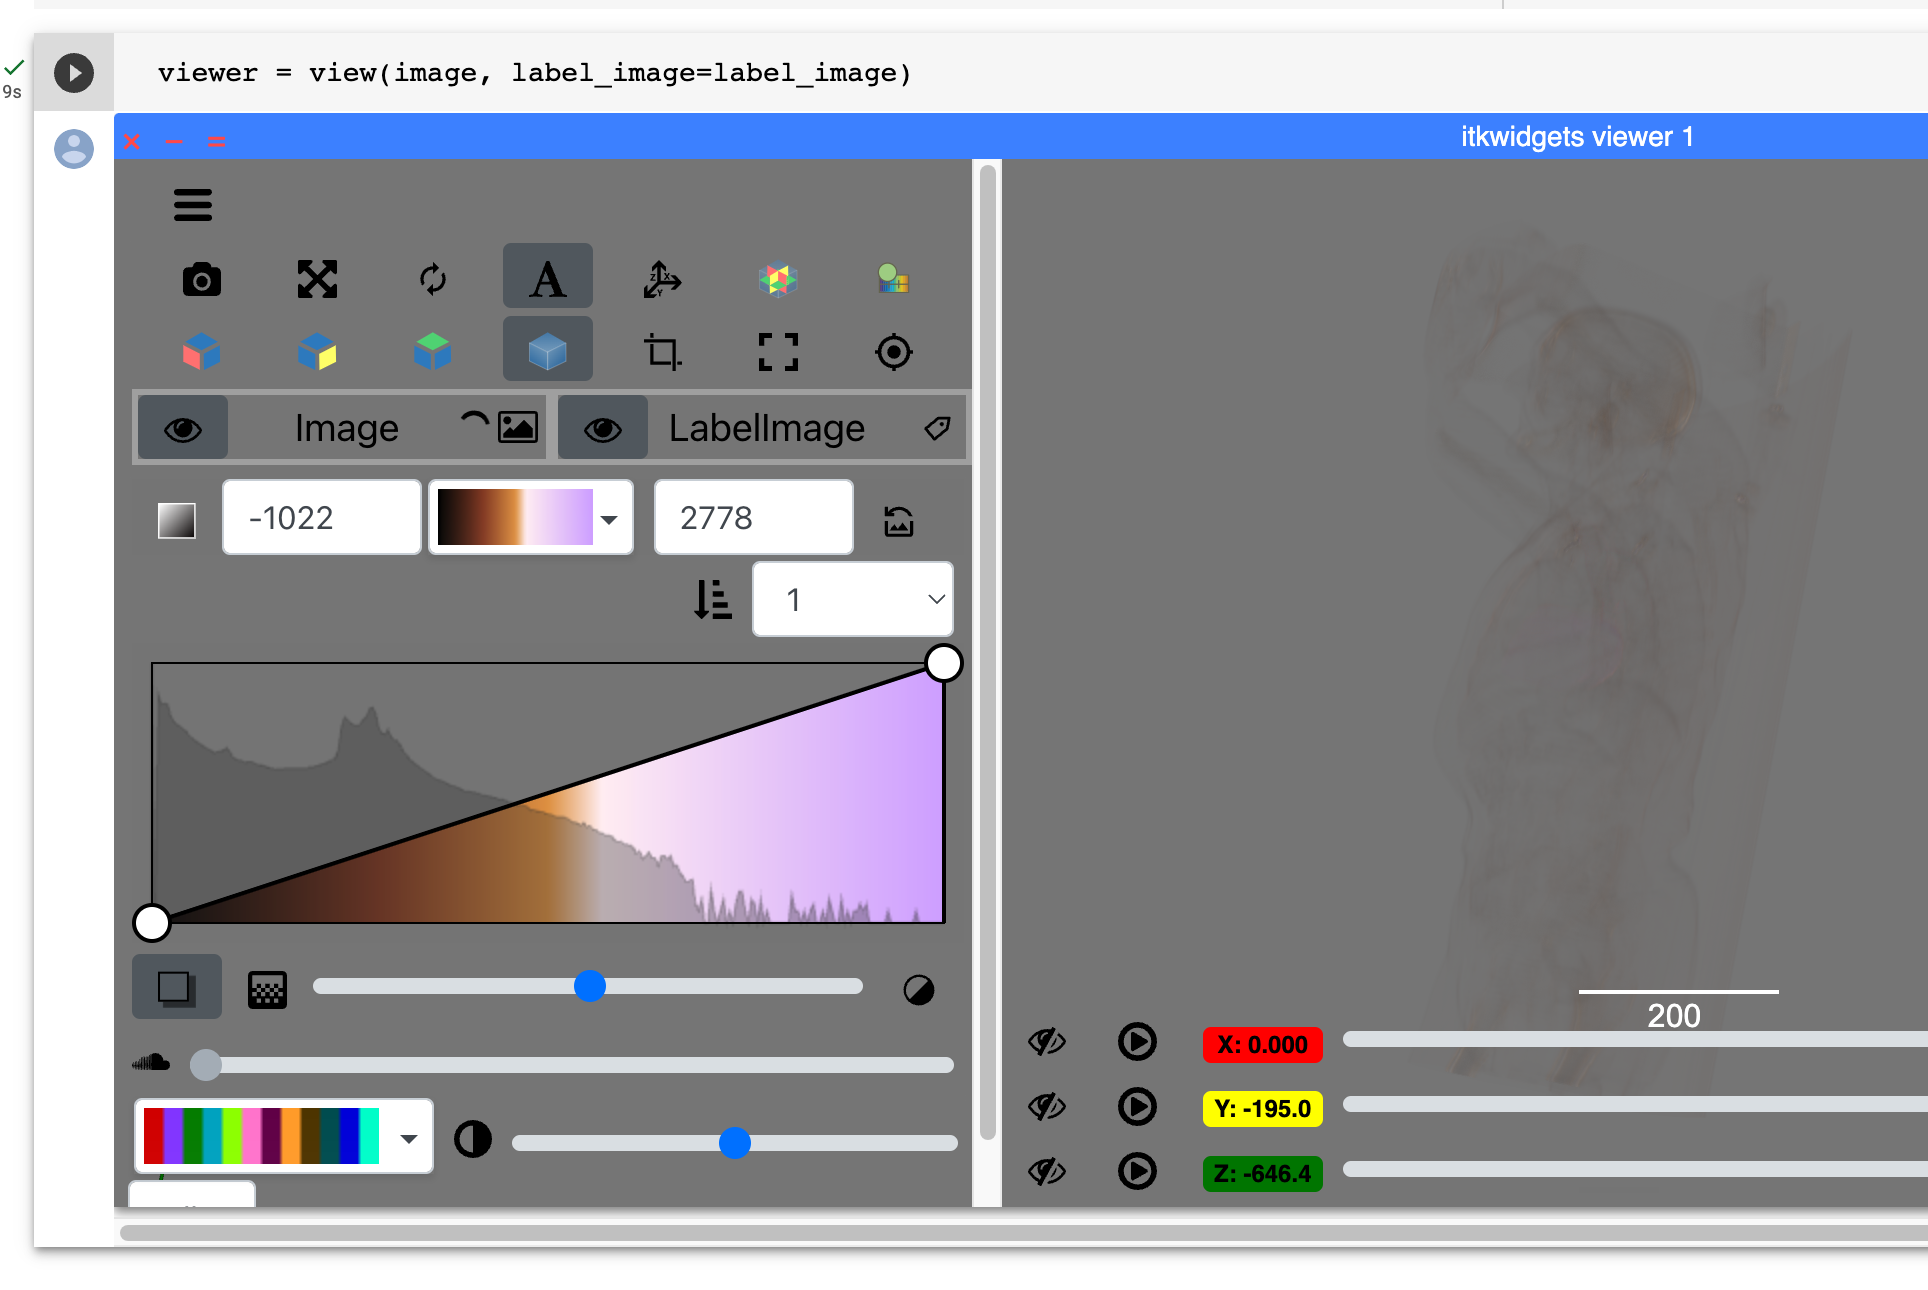
Task: Select the LabelImage layer tab
Action: [767, 428]
